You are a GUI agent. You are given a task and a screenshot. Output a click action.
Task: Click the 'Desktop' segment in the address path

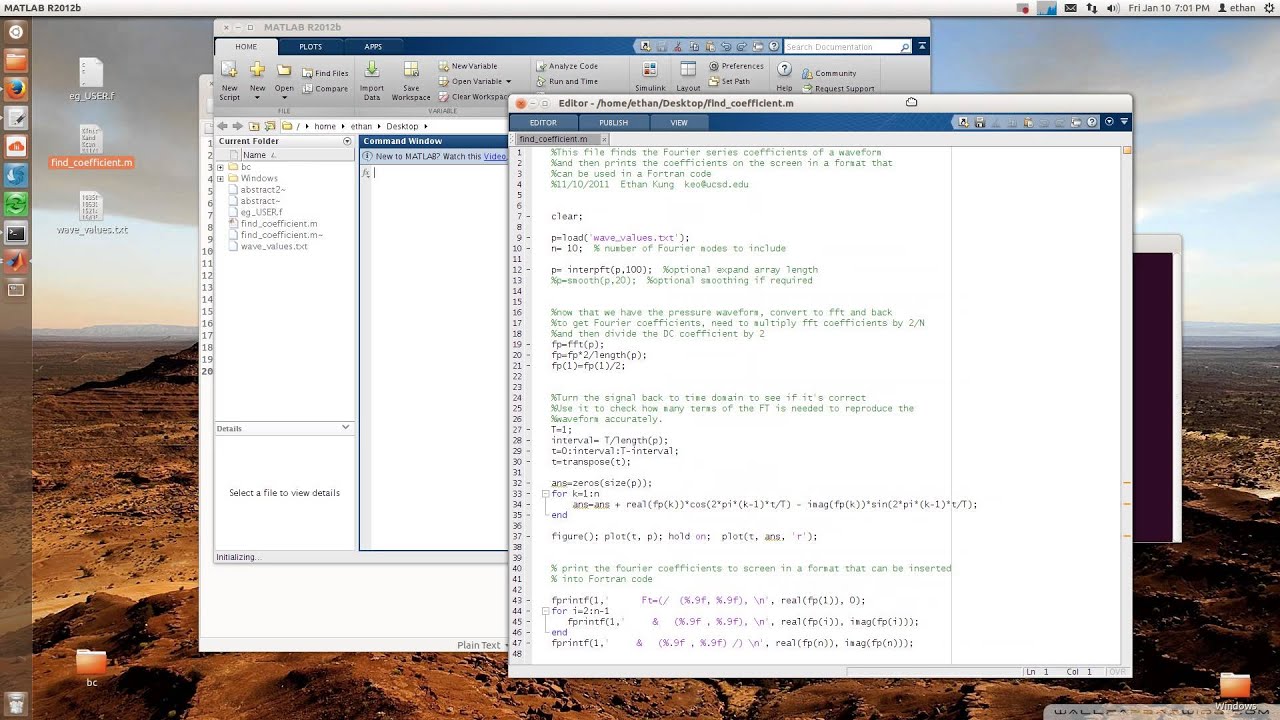pos(402,126)
